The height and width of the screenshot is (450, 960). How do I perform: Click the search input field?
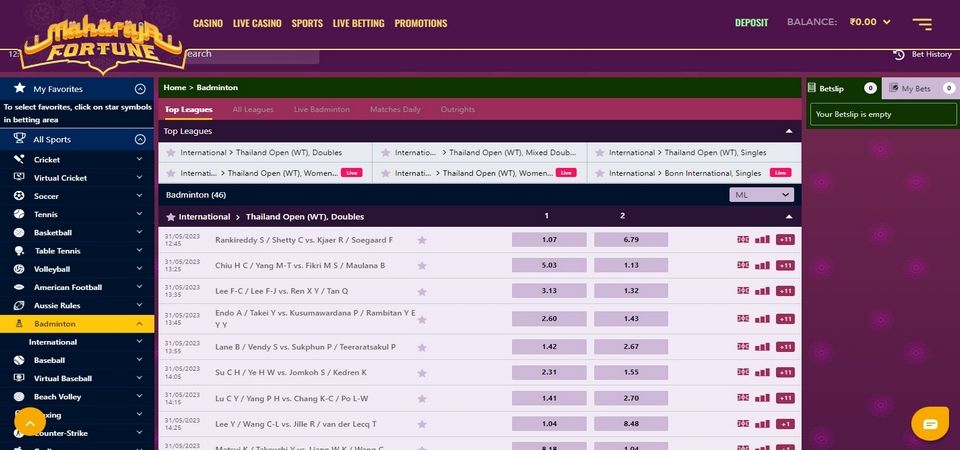pyautogui.click(x=252, y=54)
